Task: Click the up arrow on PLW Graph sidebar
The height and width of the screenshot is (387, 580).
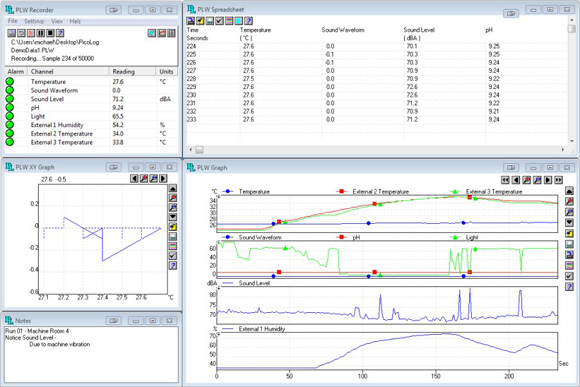Action: pyautogui.click(x=569, y=191)
